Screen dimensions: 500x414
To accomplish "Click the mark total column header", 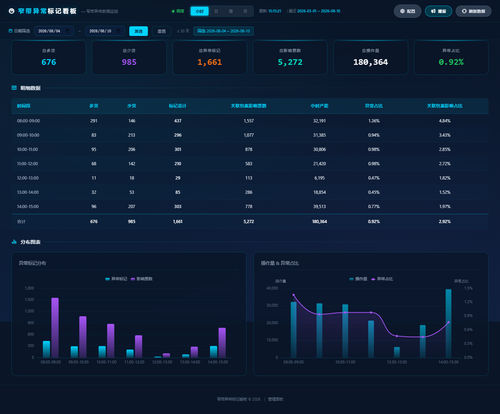I will pyautogui.click(x=178, y=106).
